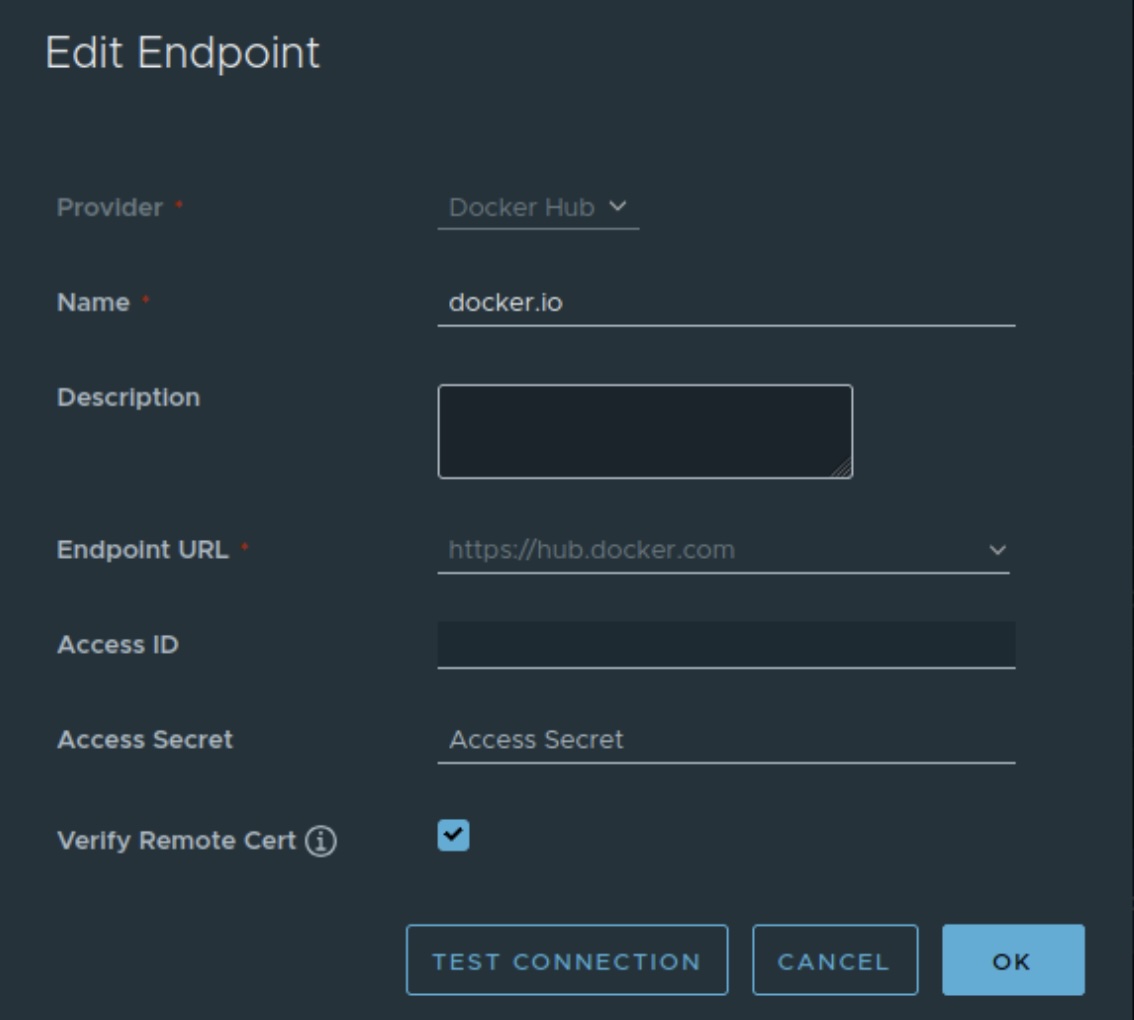The height and width of the screenshot is (1020, 1134).
Task: Click the https://hub.docker.com URL field
Action: [x=700, y=550]
